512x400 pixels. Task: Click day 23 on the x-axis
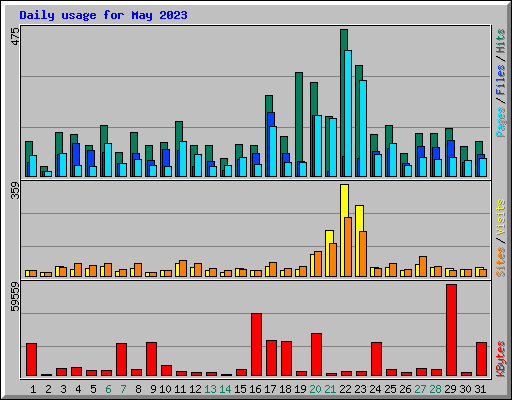coord(360,389)
